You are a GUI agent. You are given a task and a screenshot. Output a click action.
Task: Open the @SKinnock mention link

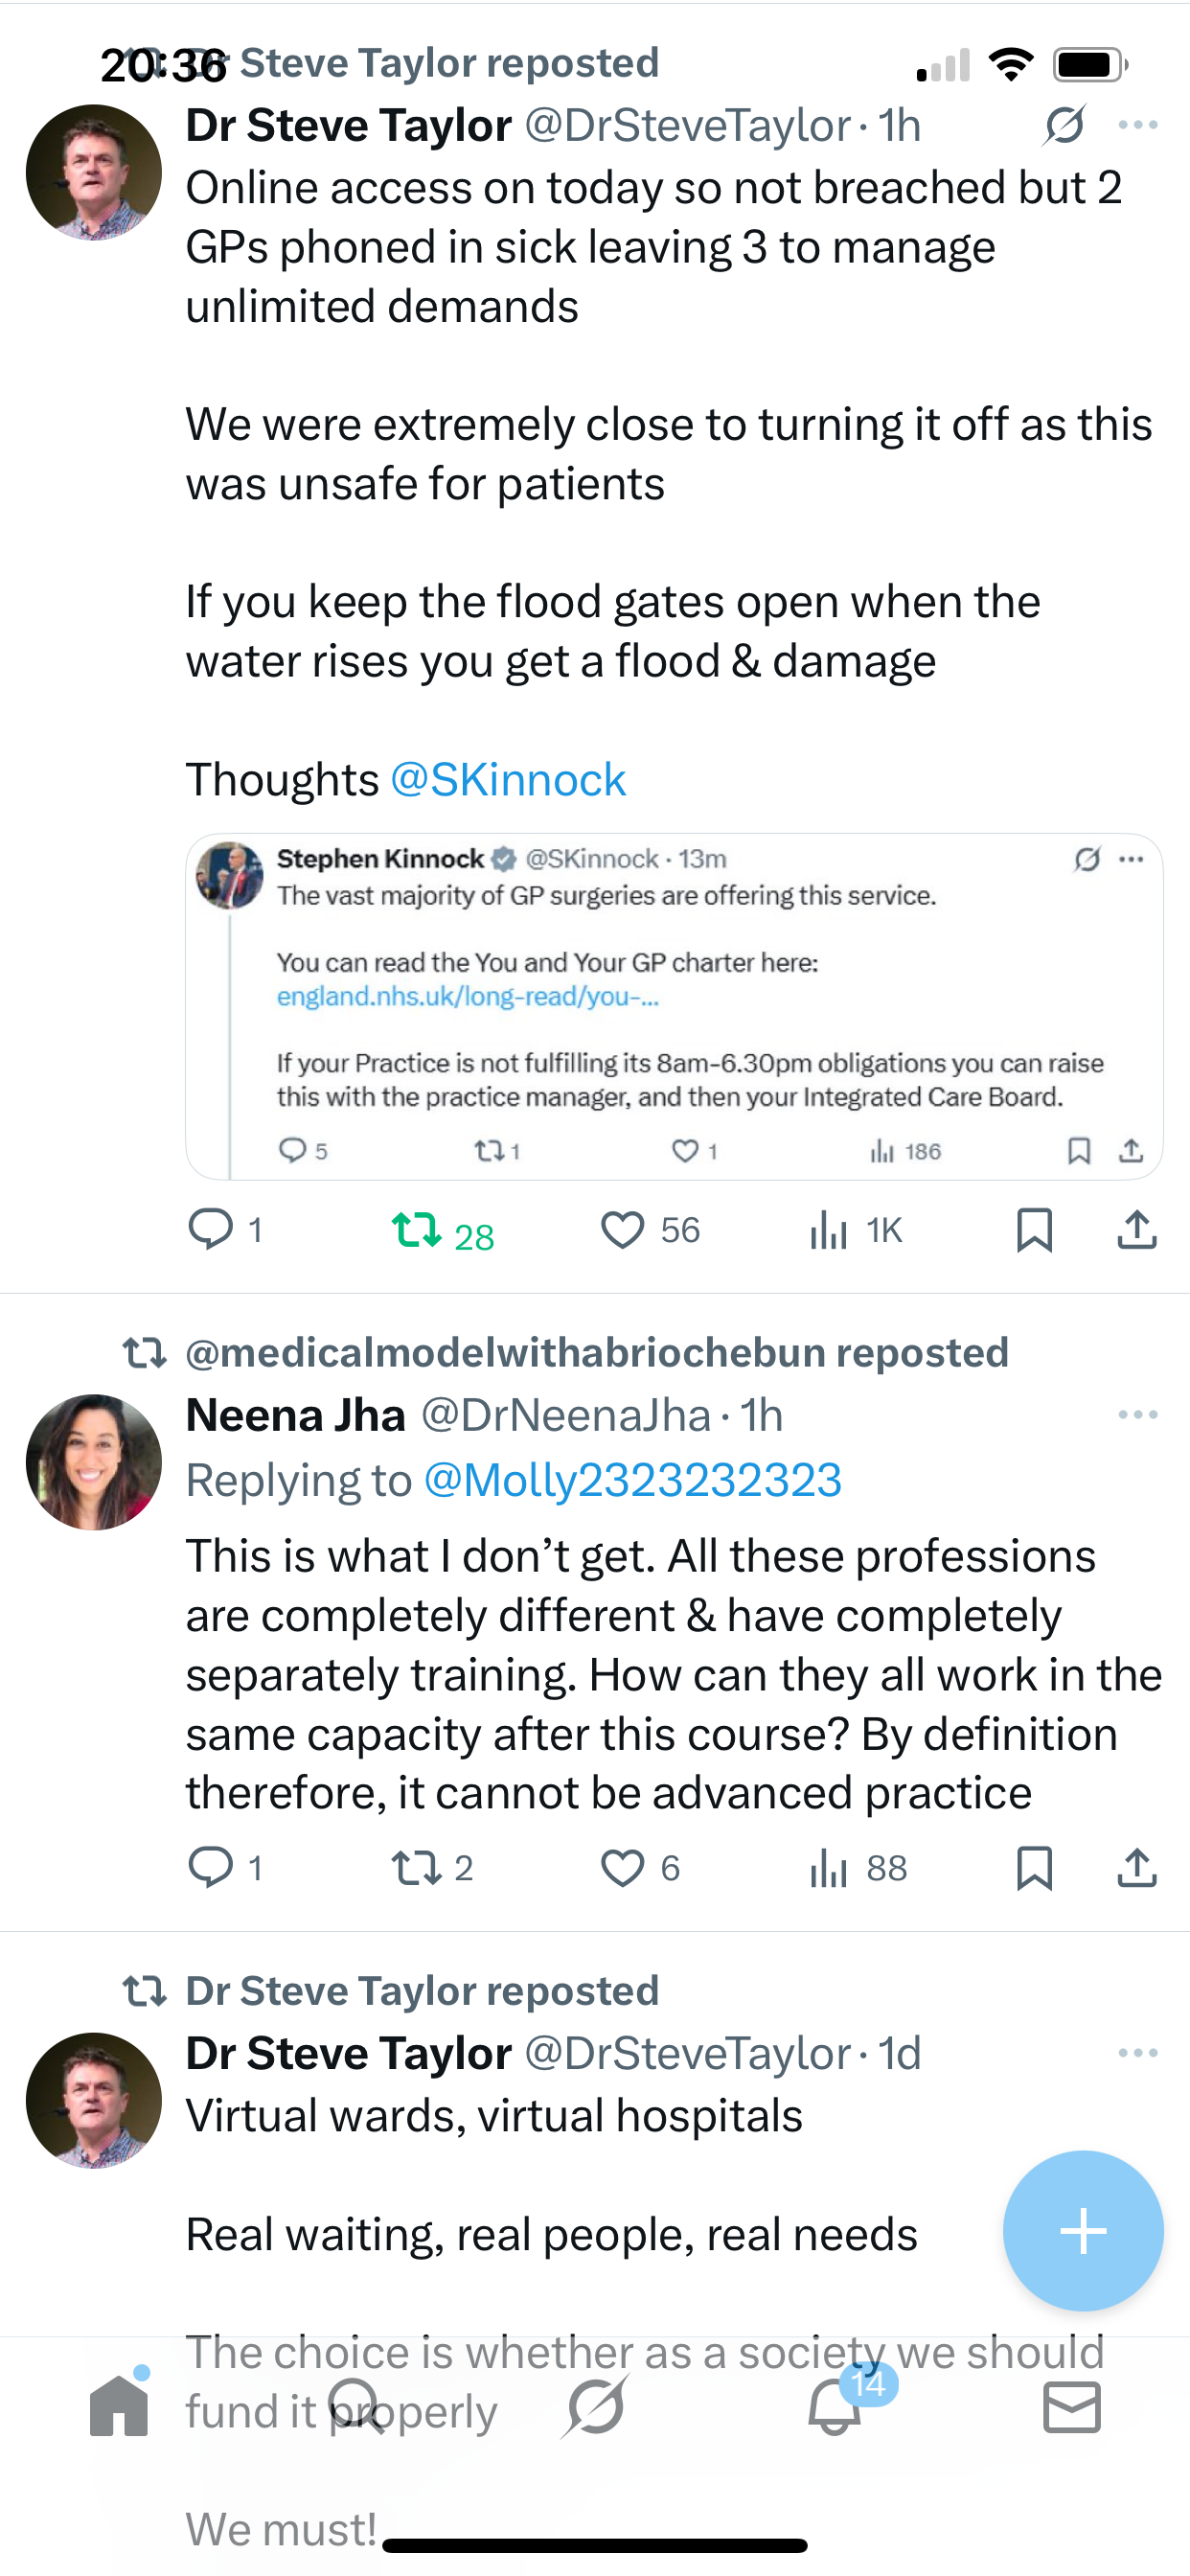(508, 780)
